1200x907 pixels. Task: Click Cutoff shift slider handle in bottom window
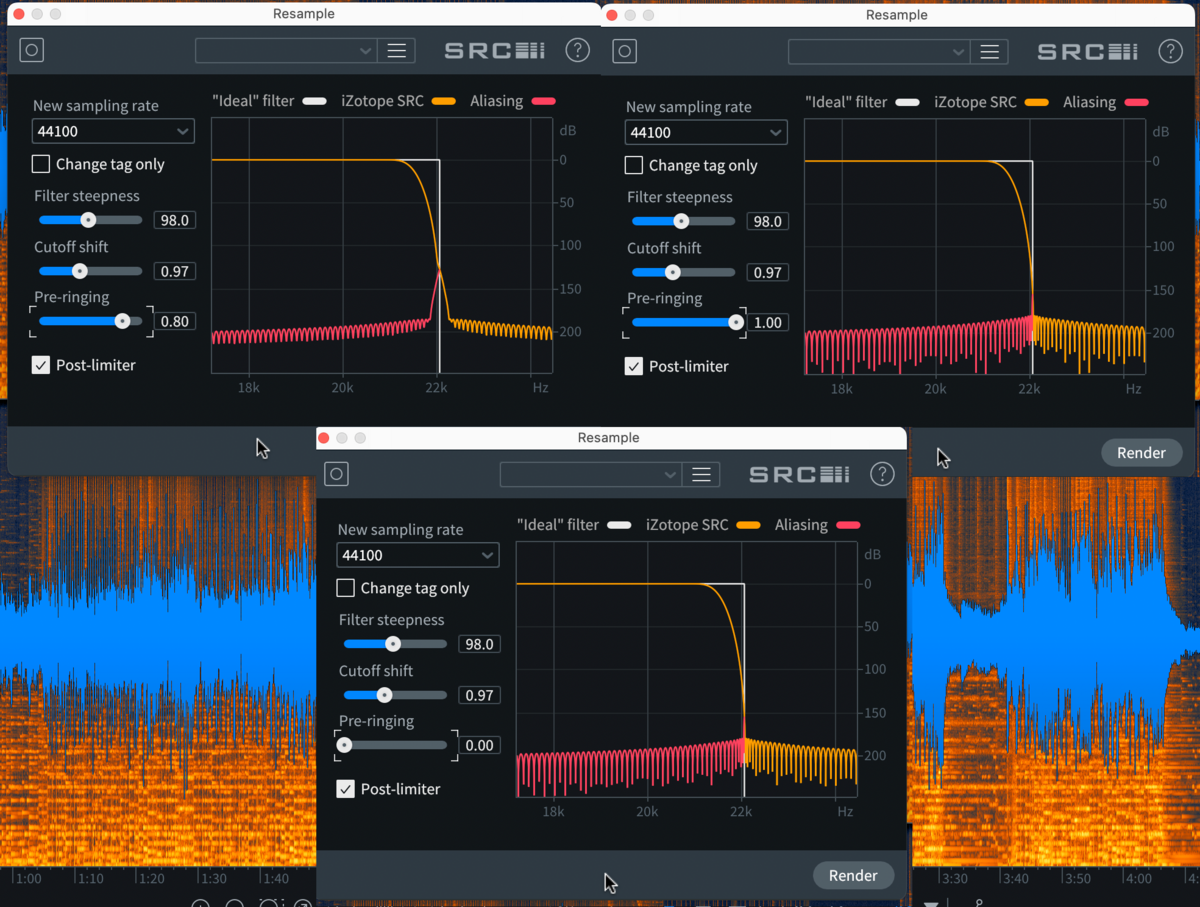click(x=385, y=695)
